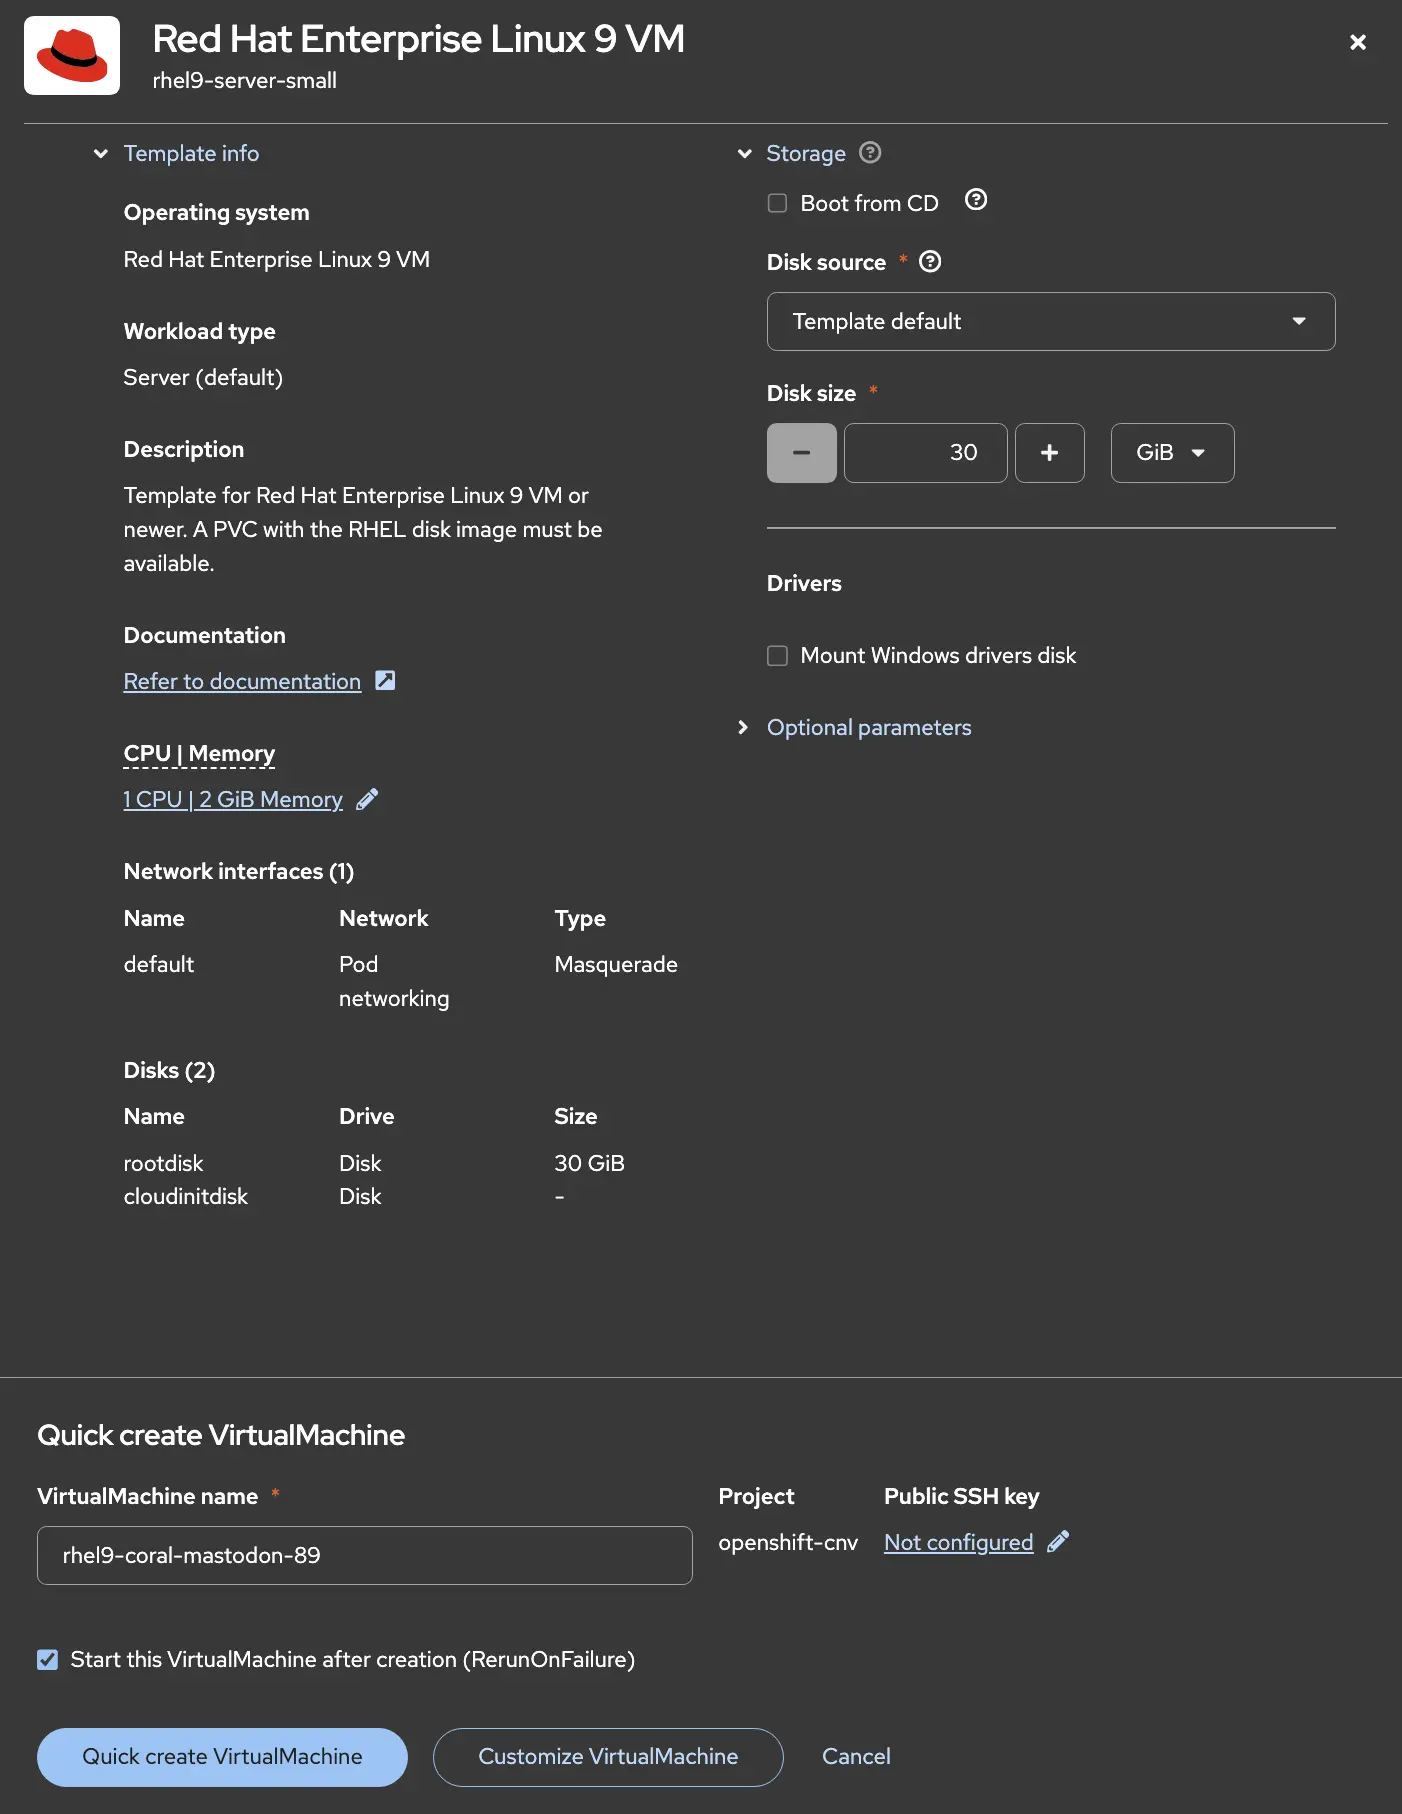The image size is (1402, 1814).
Task: Click Customize VirtualMachine button
Action: [608, 1757]
